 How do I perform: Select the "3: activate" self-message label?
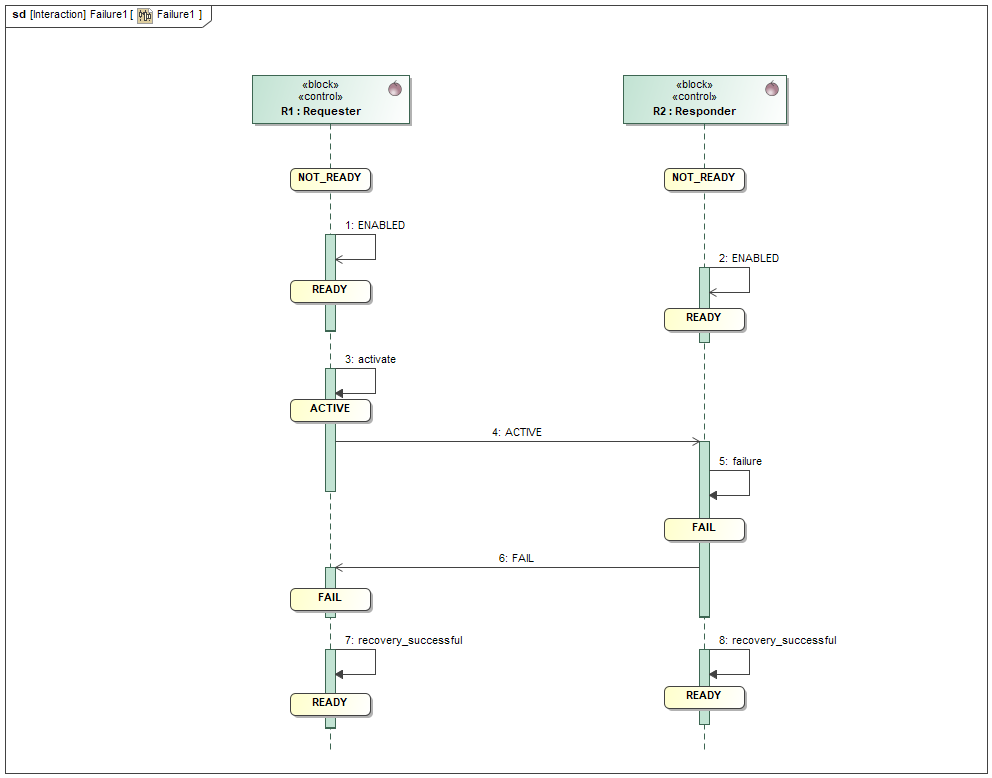tap(370, 359)
